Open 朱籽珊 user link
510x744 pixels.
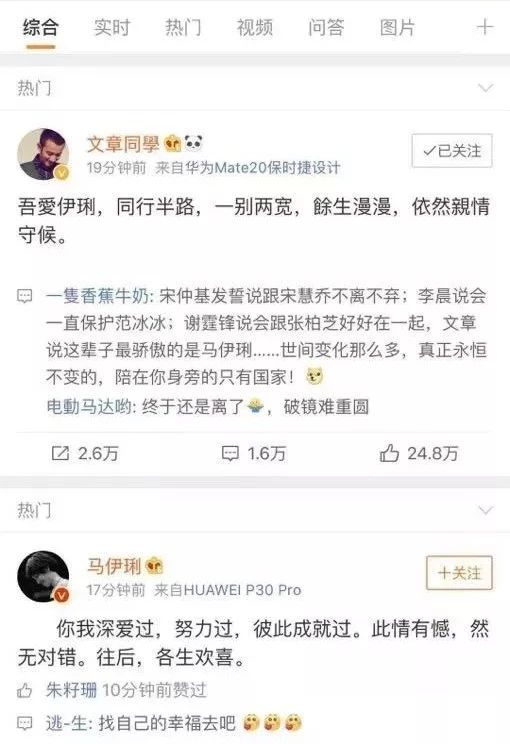point(71,690)
